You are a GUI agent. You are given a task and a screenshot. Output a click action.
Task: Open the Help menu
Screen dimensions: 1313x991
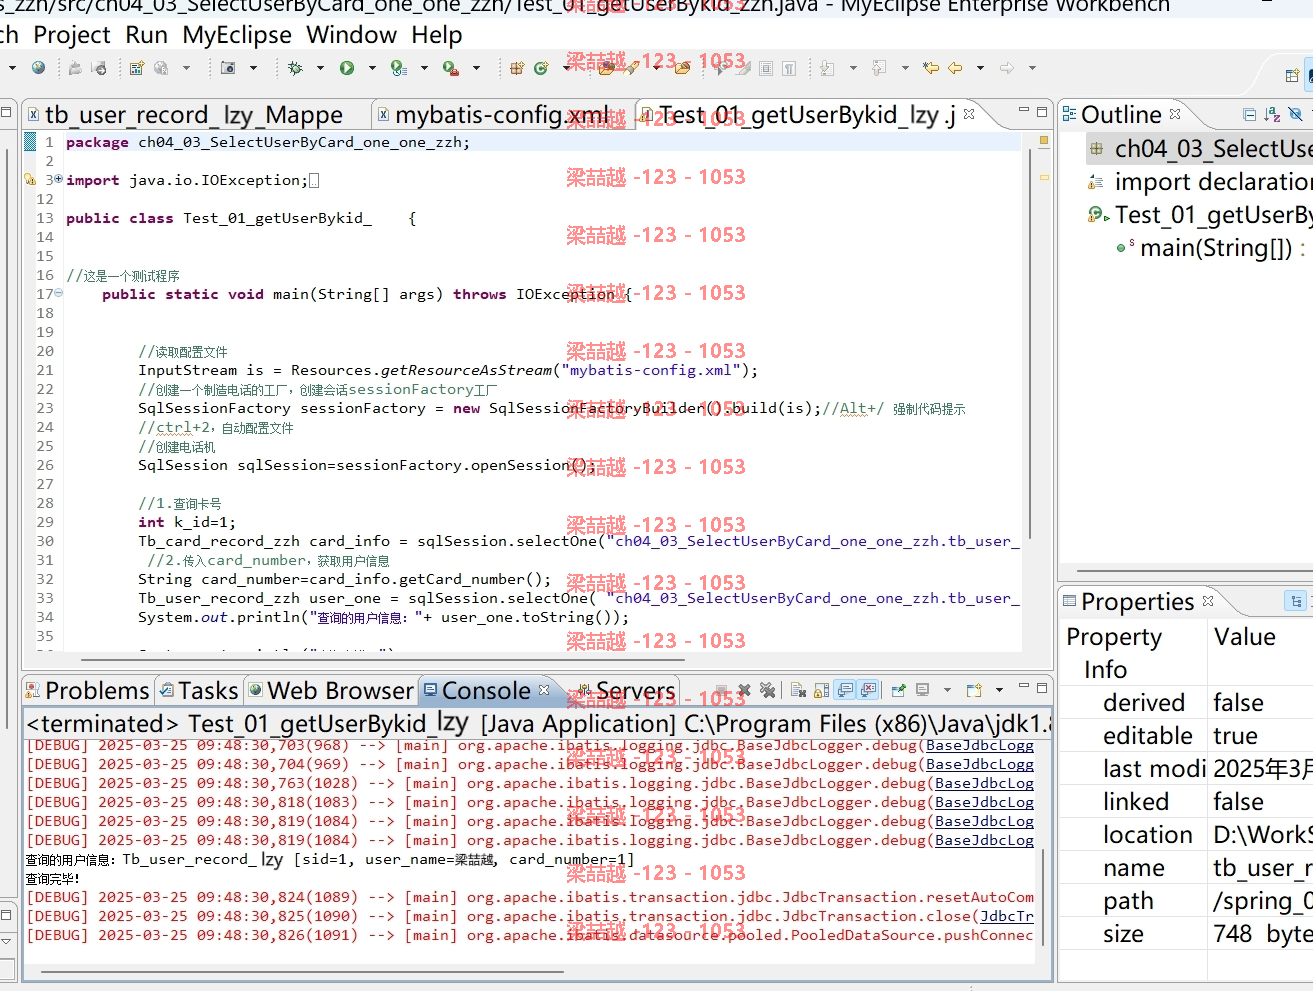[x=437, y=35]
